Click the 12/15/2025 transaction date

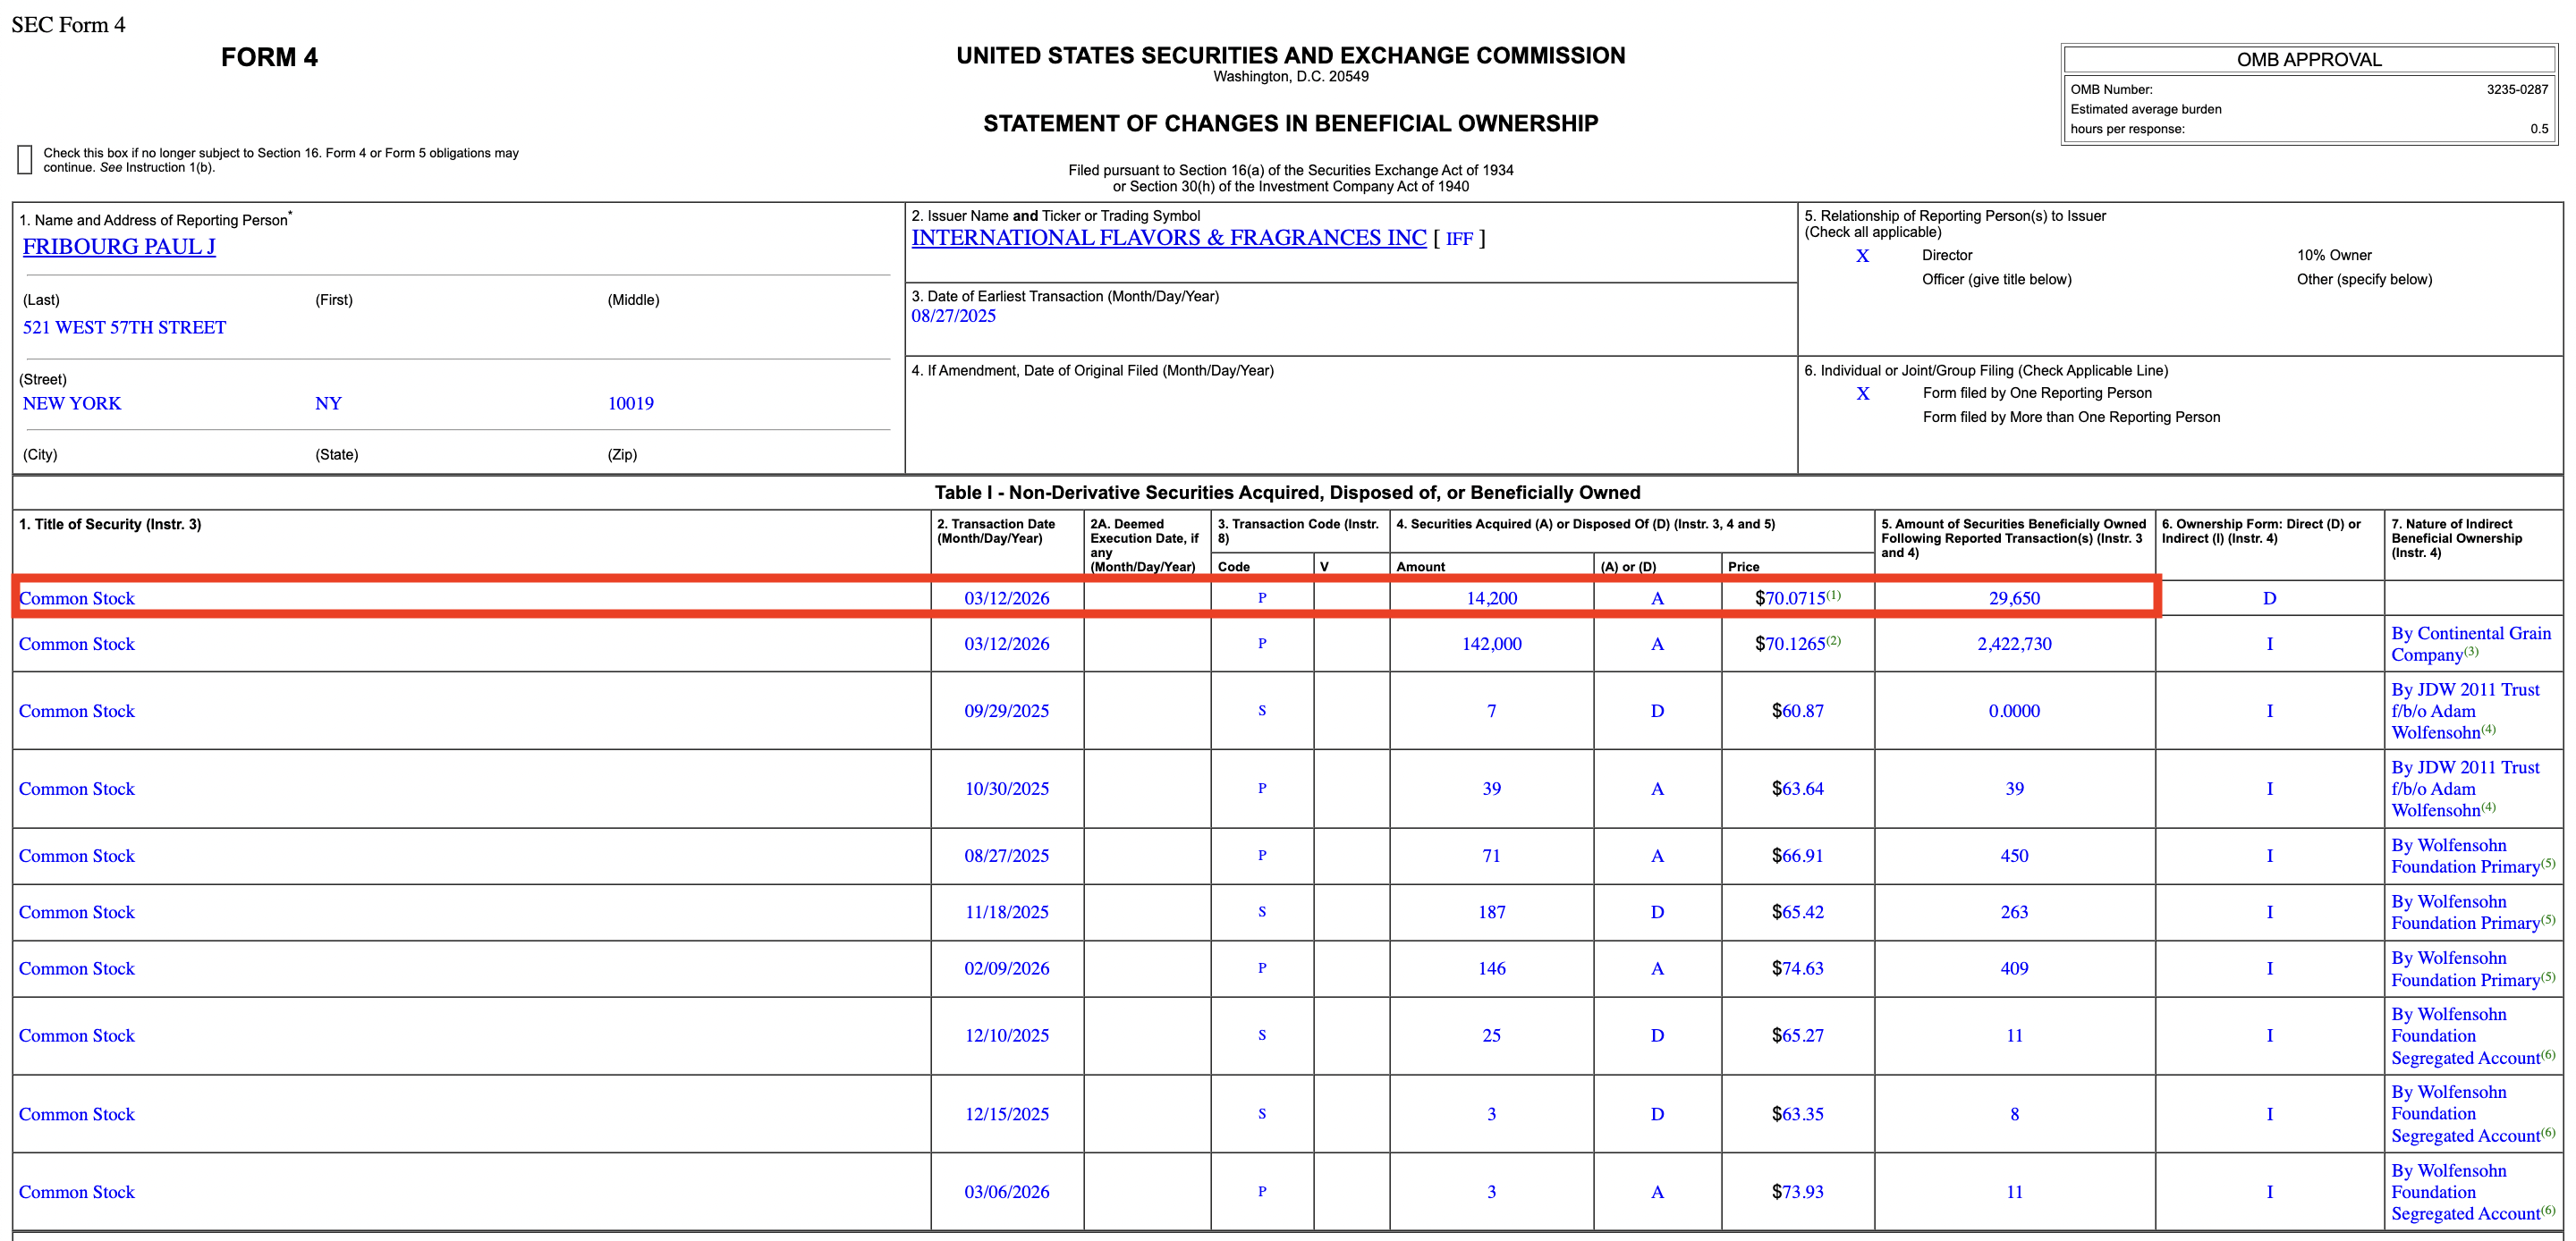click(x=1006, y=1114)
